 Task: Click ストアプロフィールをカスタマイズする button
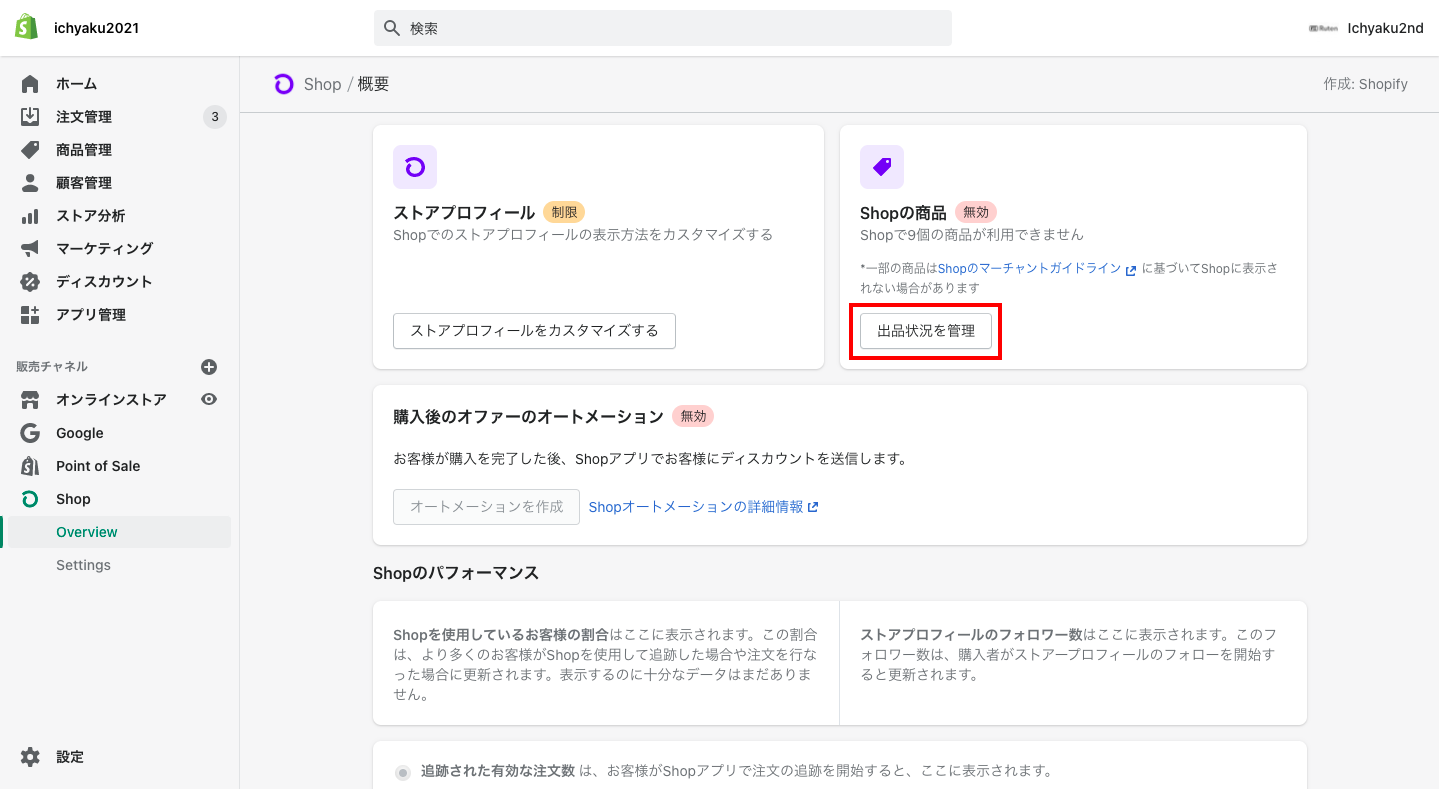(534, 331)
